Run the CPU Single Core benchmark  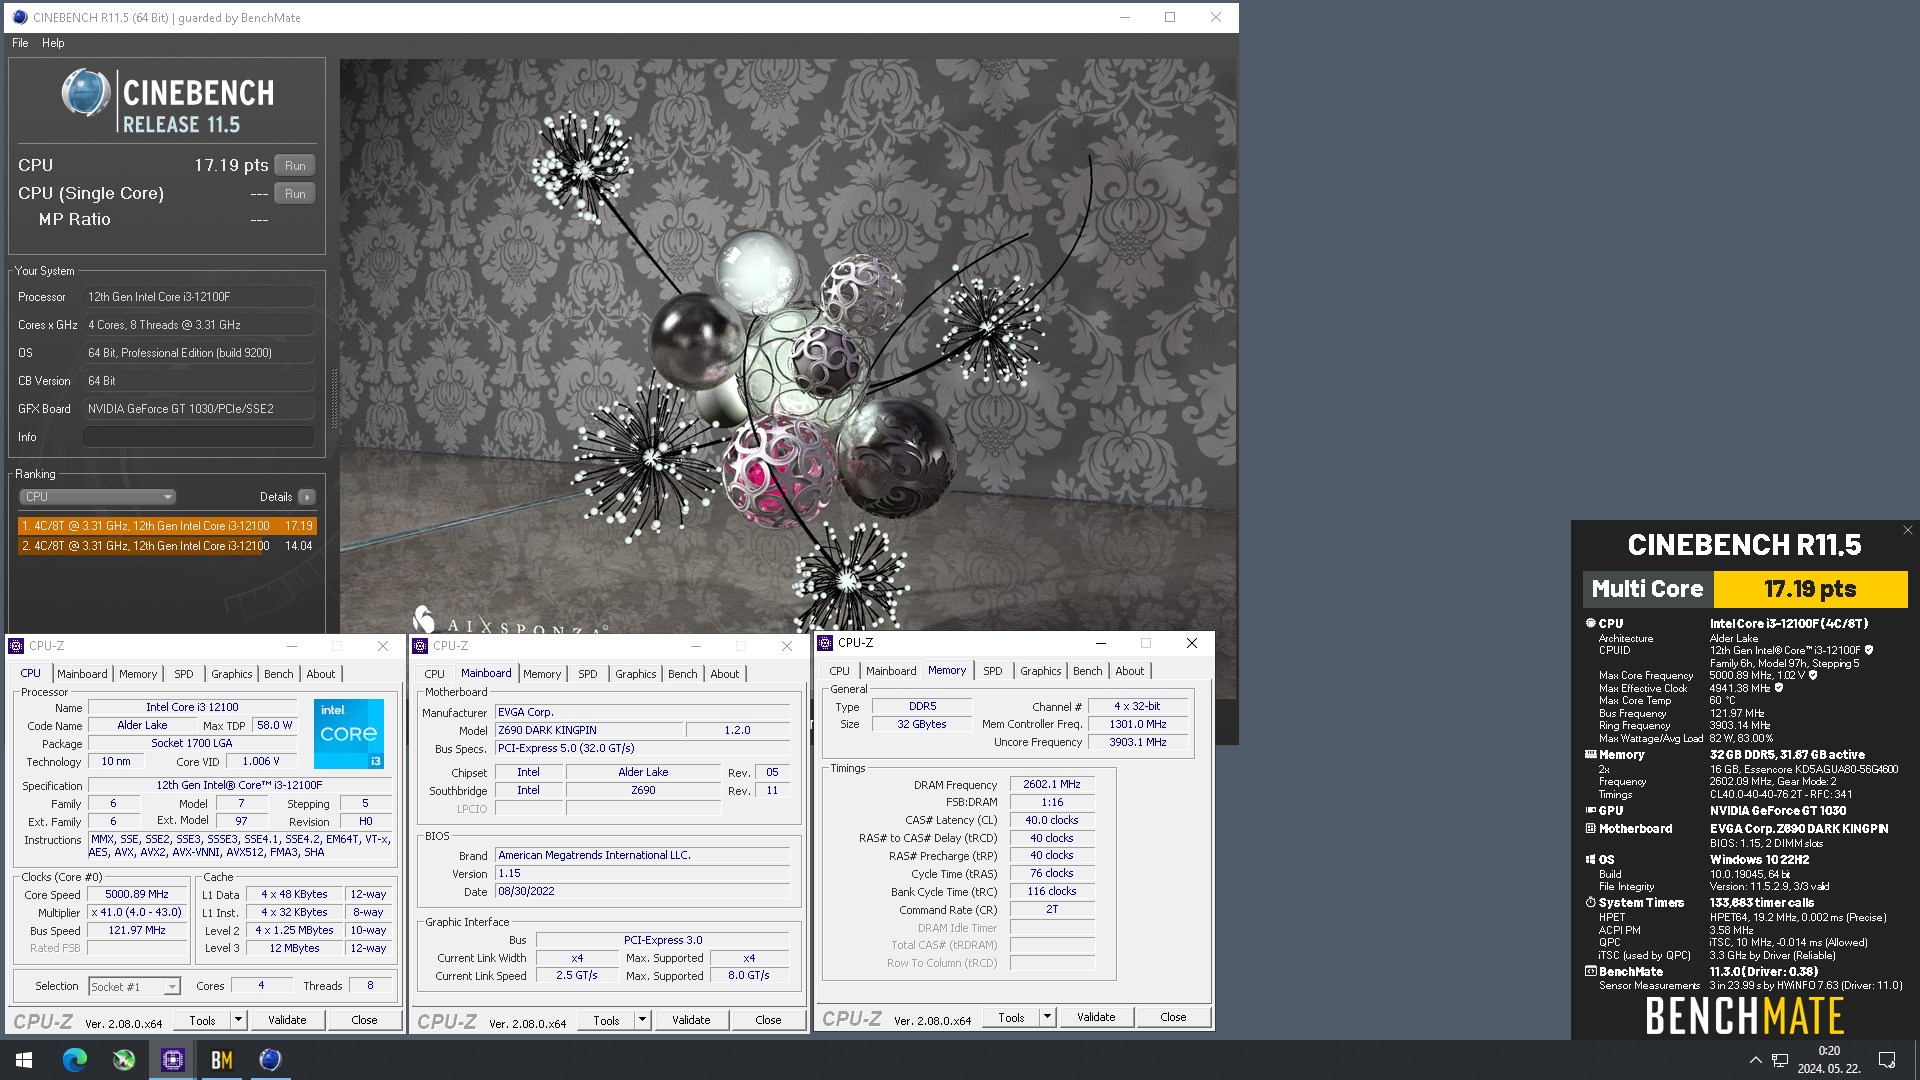point(295,194)
